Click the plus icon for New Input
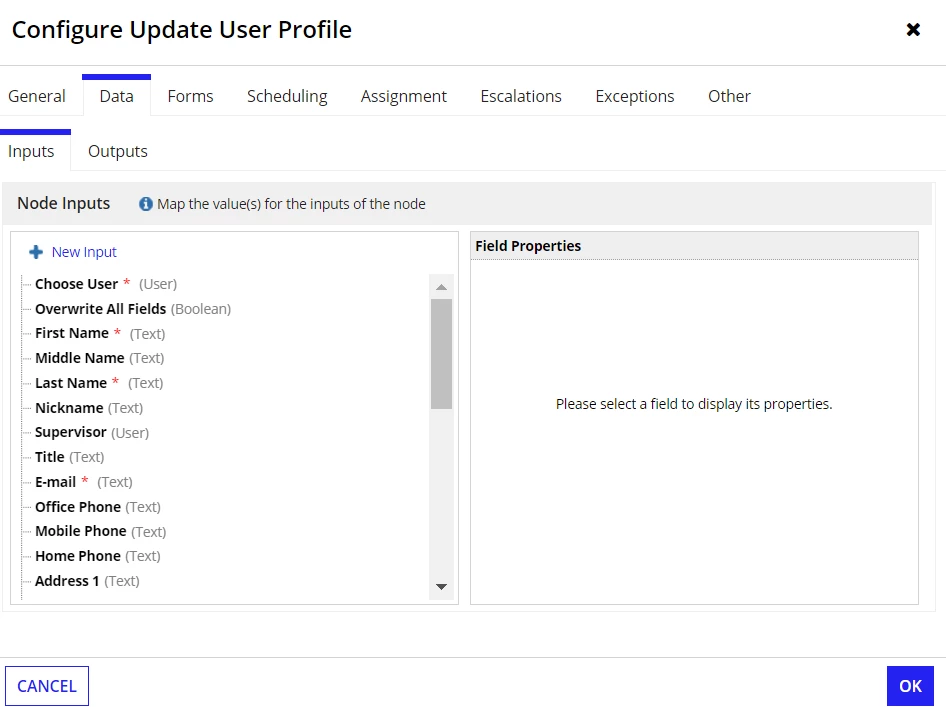946x707 pixels. tap(36, 252)
